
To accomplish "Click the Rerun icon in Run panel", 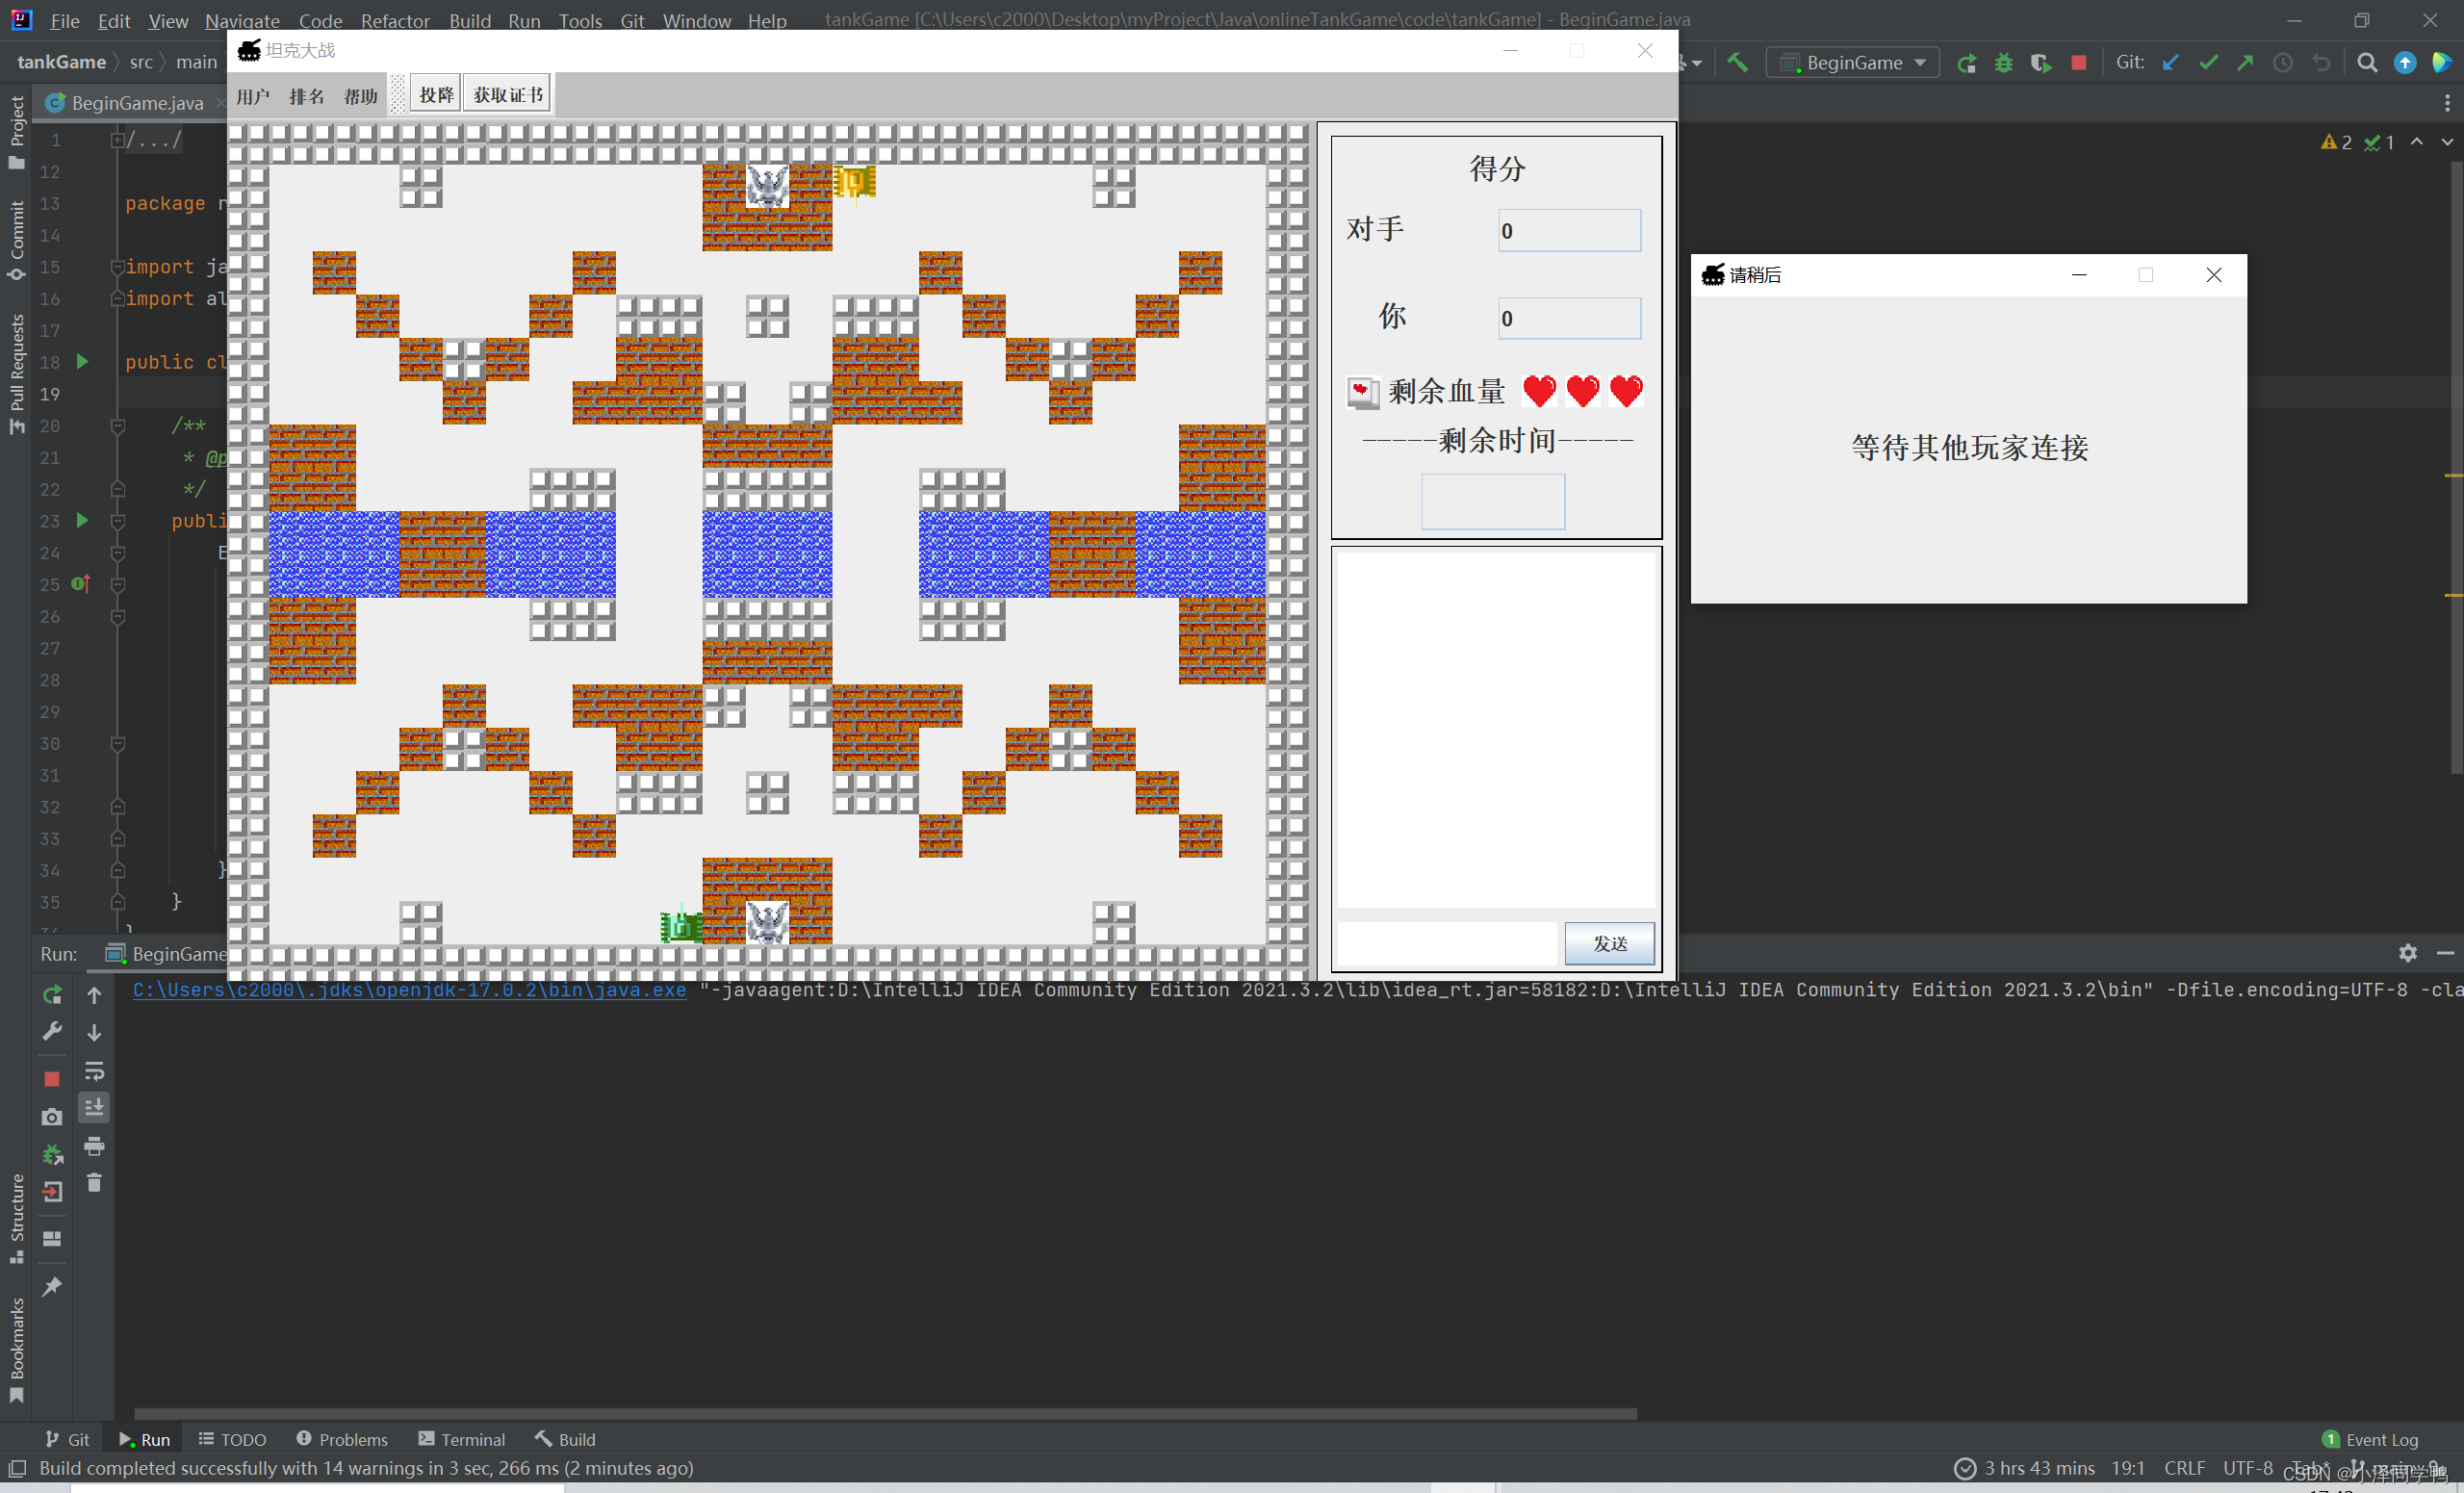I will [52, 995].
